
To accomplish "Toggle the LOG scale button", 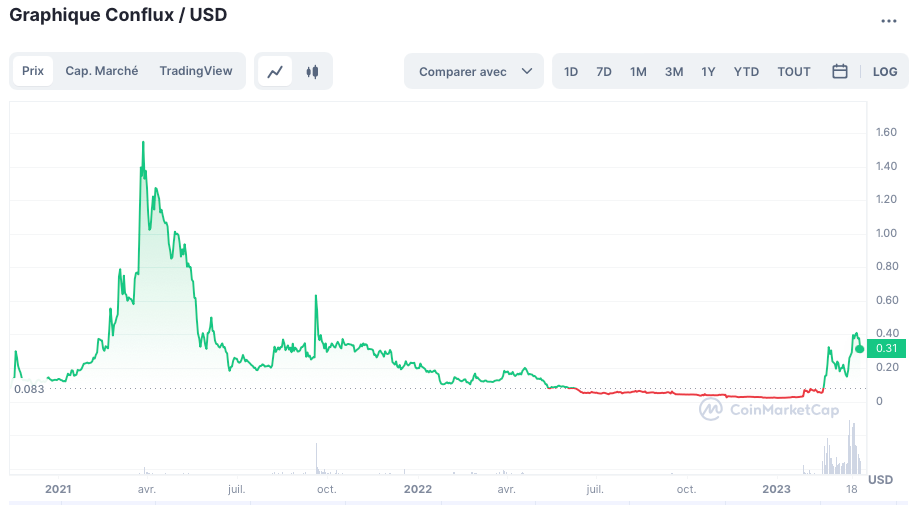I will (x=885, y=72).
